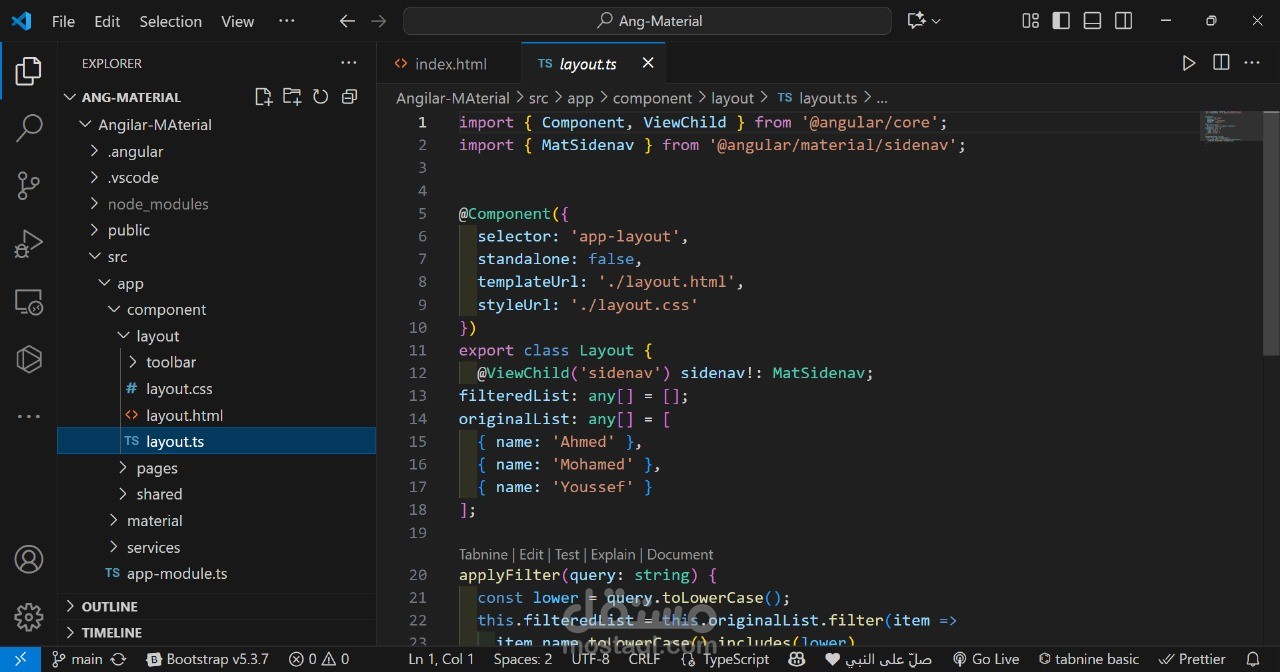Viewport: 1280px width, 672px height.
Task: Open the Source Control view
Action: pos(29,185)
